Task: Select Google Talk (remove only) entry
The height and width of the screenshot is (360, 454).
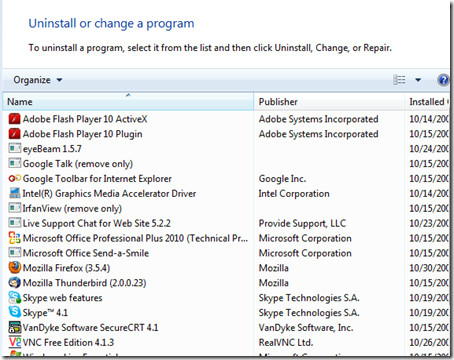Action: [78, 164]
